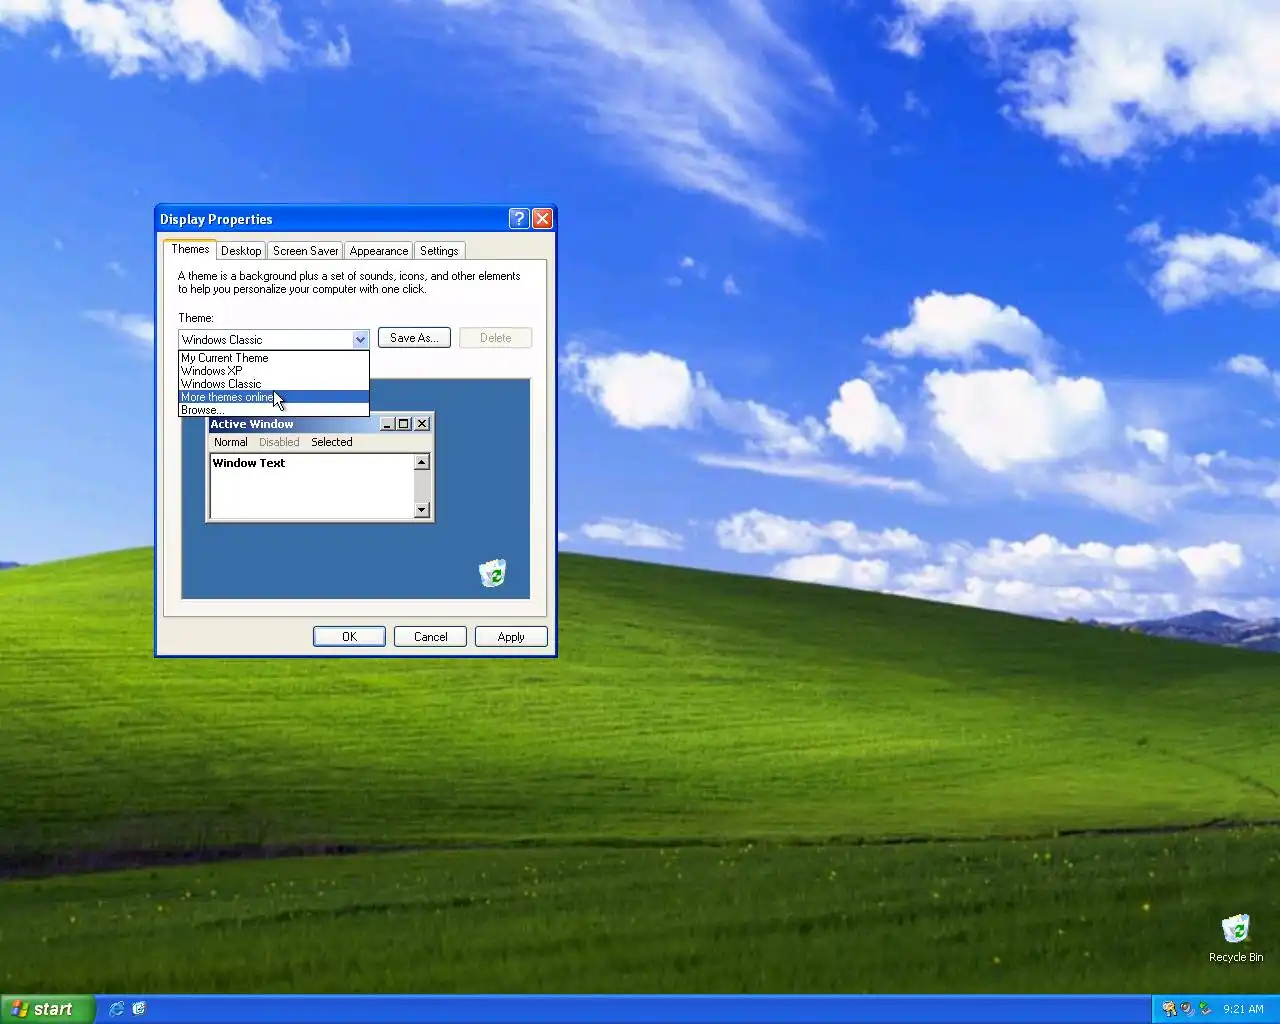Click the Window Text sample area

tap(312, 486)
